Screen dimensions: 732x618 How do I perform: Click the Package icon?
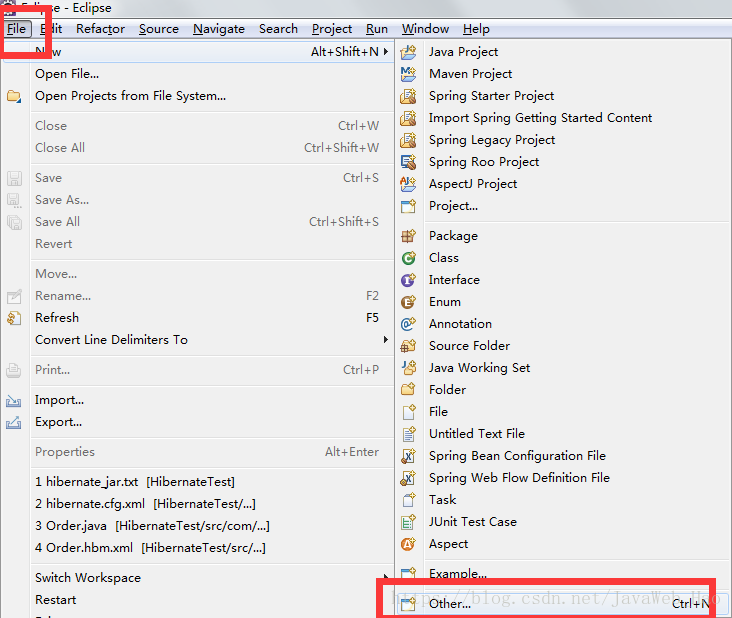click(x=408, y=236)
